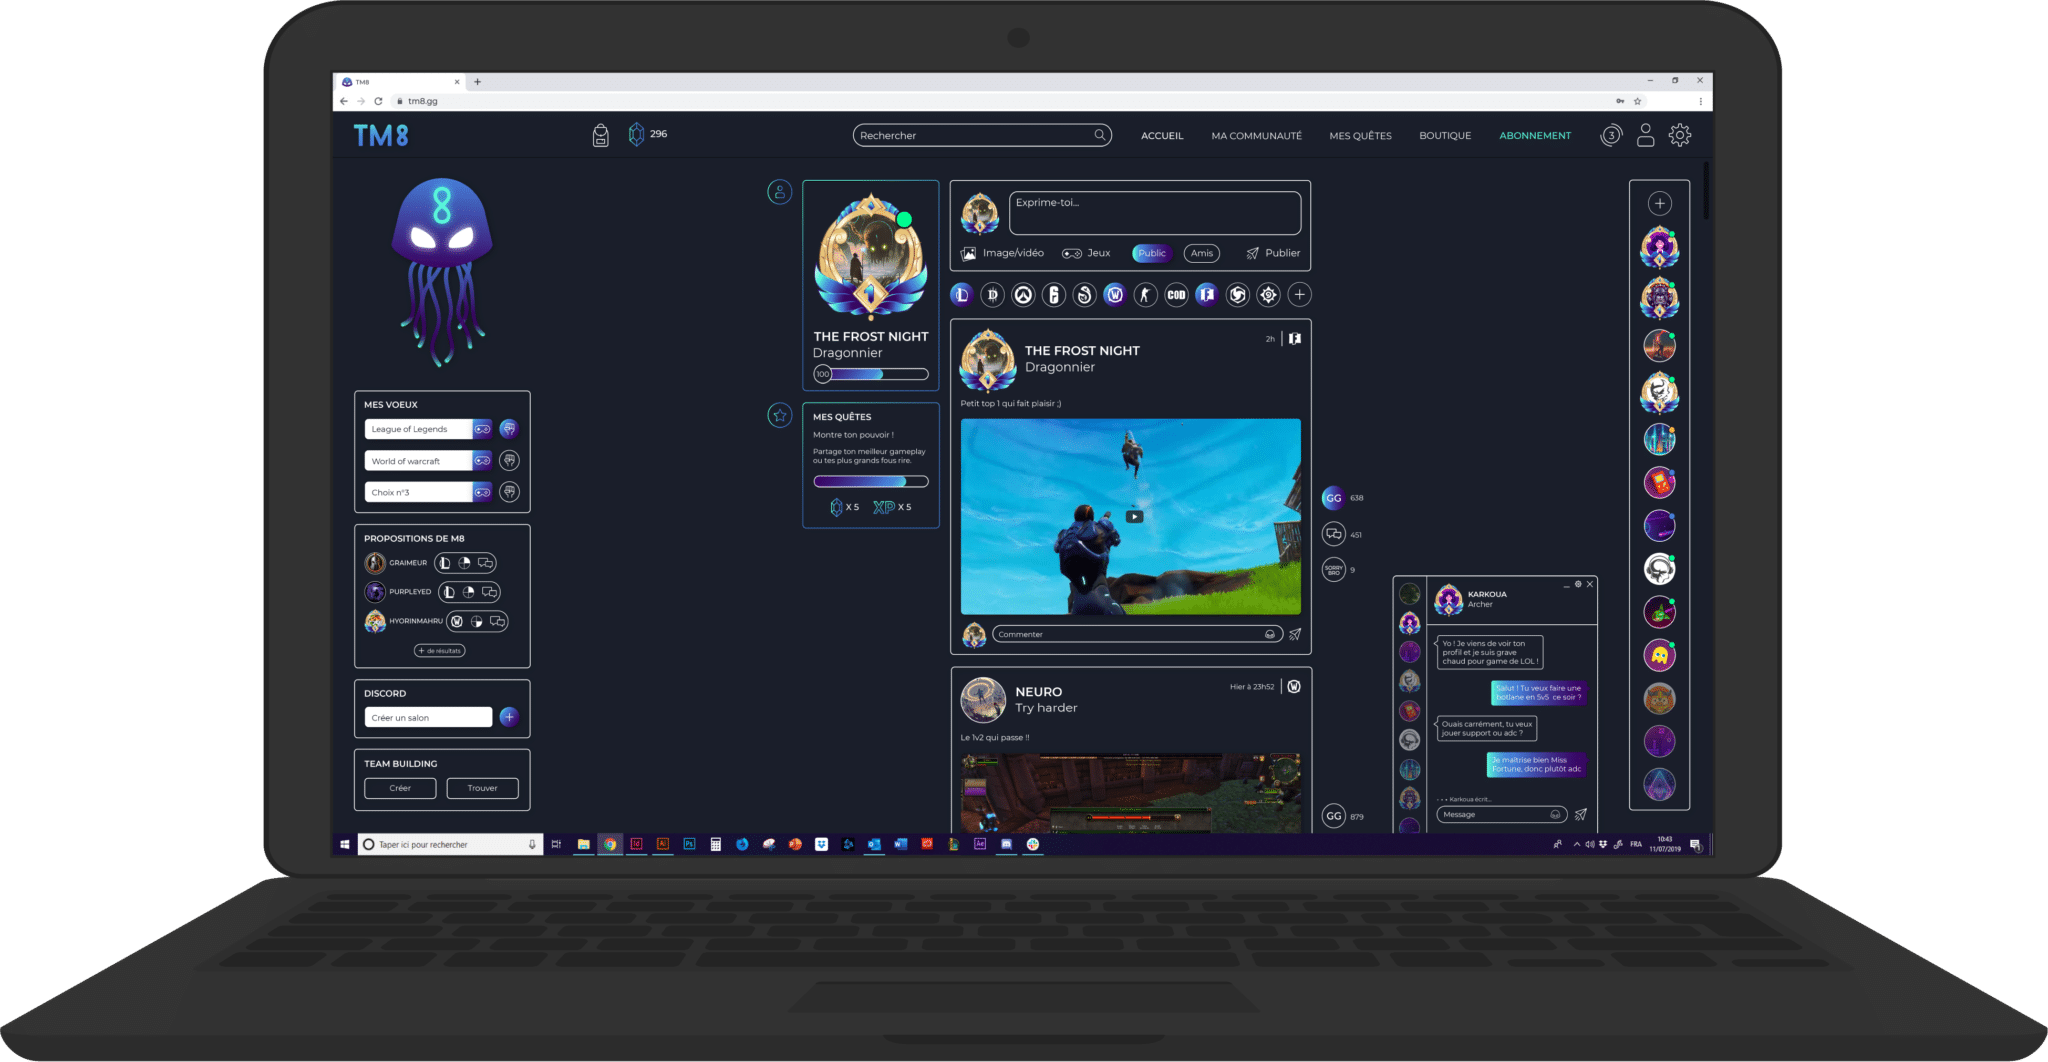Select the Rainbow Six game filter icon

click(x=1053, y=295)
